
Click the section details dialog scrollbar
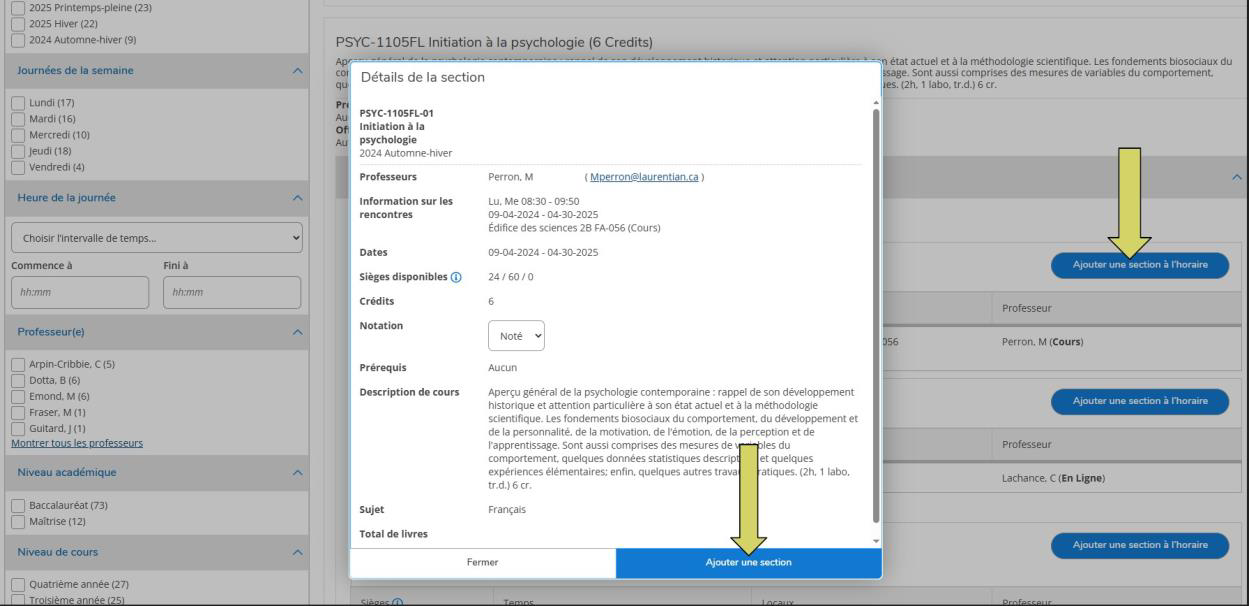point(877,310)
